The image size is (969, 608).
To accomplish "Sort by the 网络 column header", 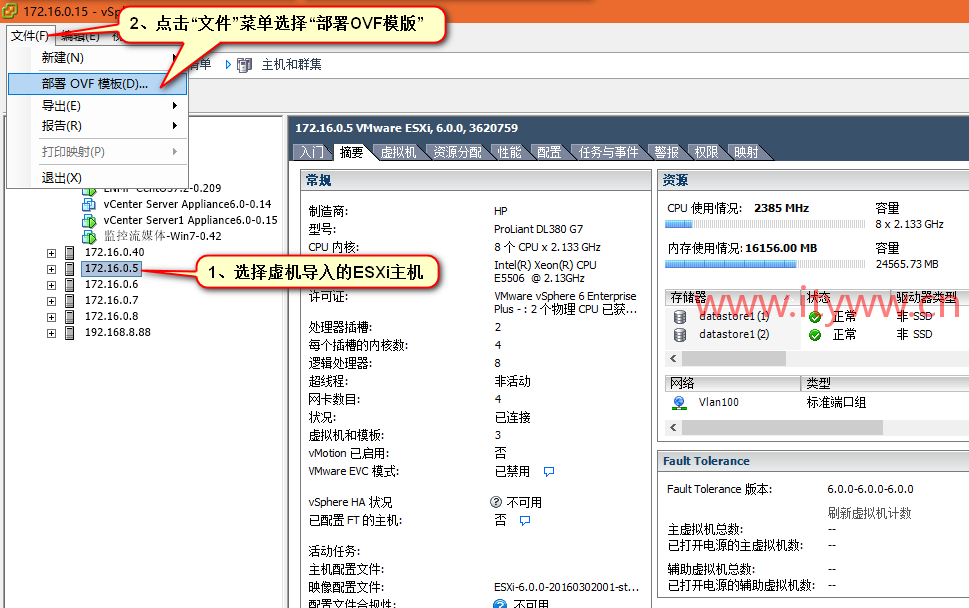I will point(733,383).
